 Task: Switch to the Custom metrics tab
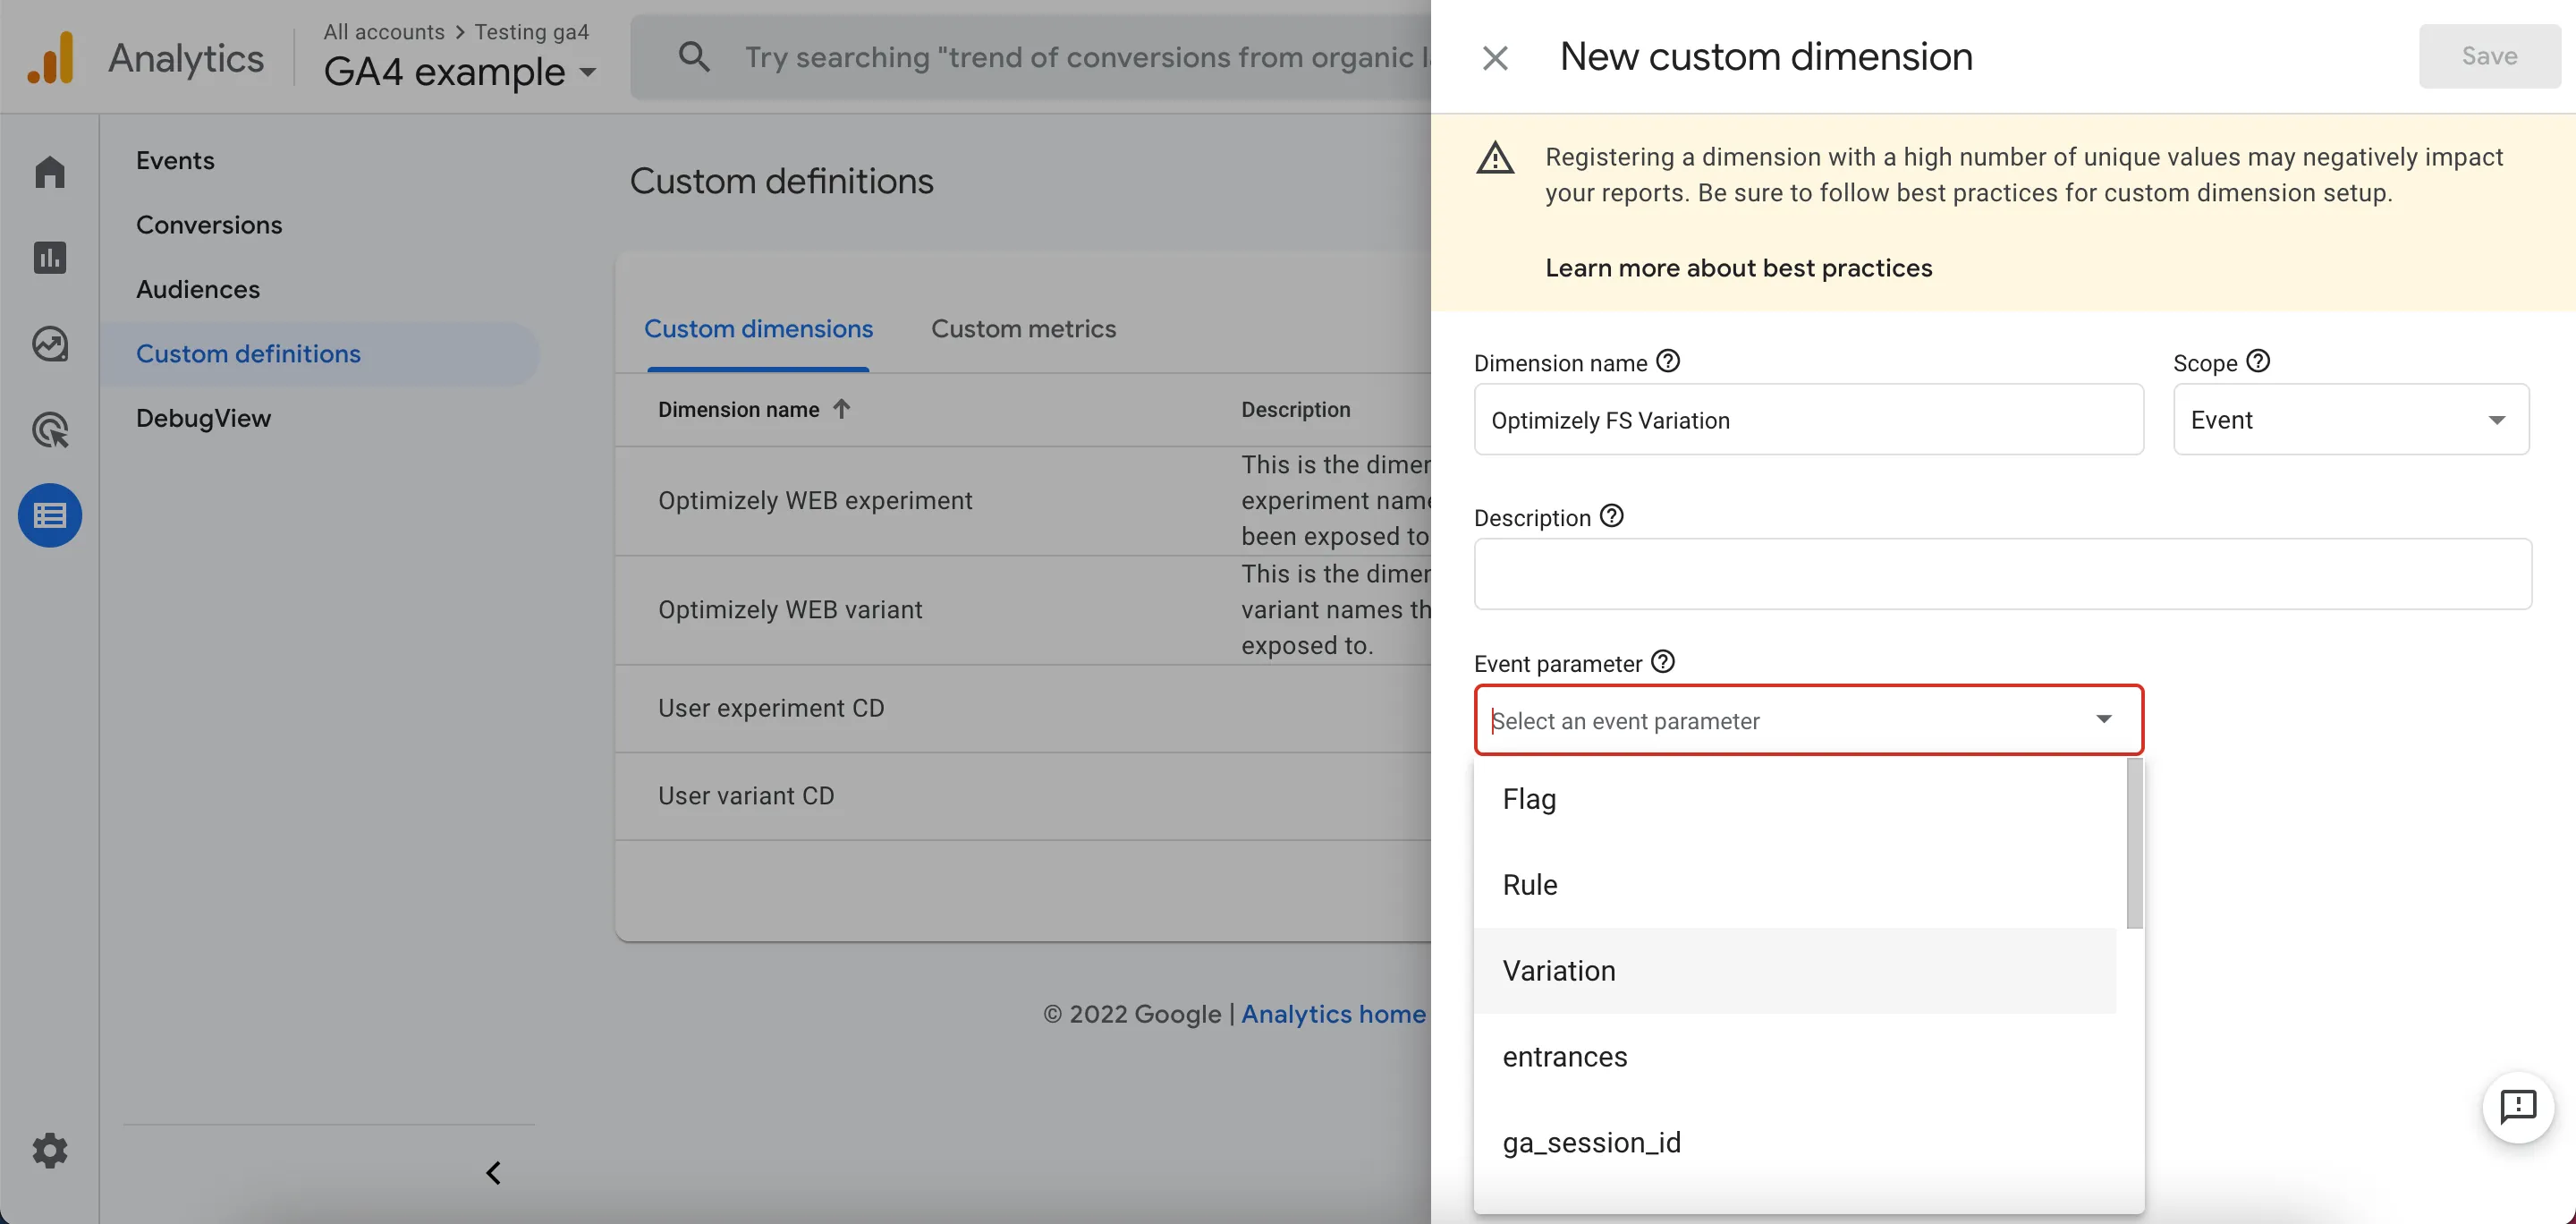1023,329
